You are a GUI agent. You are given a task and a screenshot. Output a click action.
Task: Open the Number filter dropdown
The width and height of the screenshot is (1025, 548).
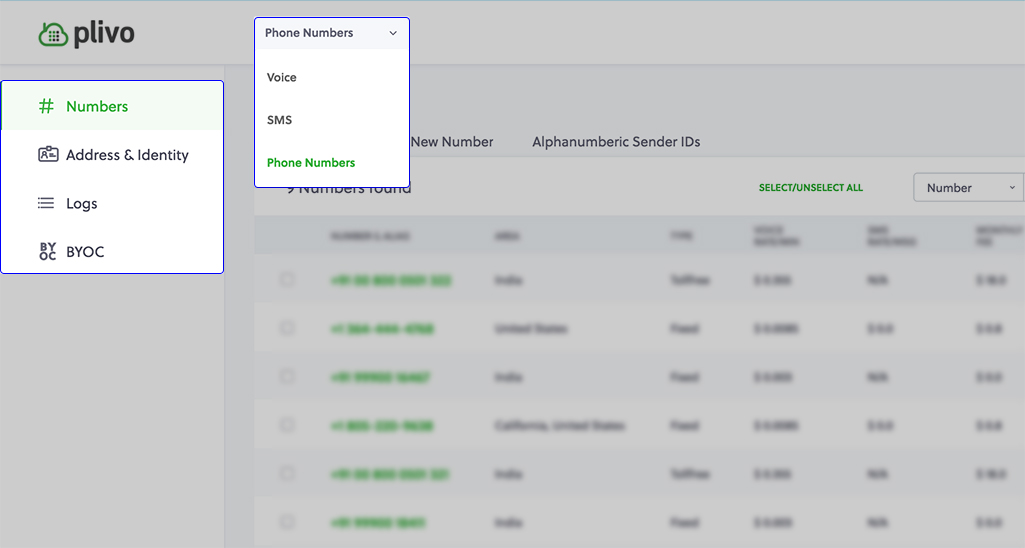[968, 188]
